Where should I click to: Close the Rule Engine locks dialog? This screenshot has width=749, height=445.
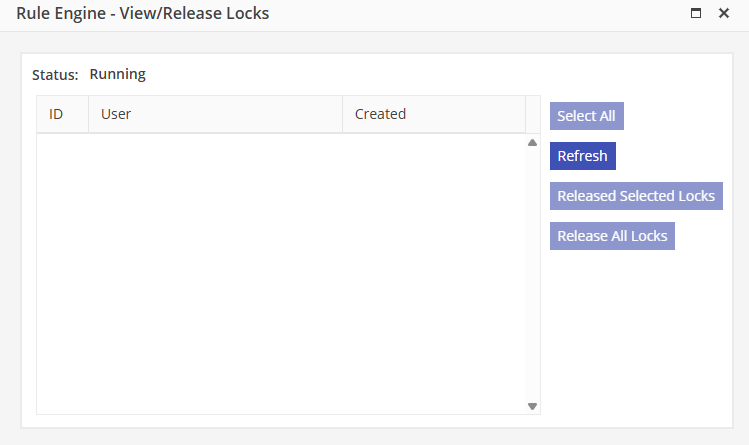tap(724, 14)
